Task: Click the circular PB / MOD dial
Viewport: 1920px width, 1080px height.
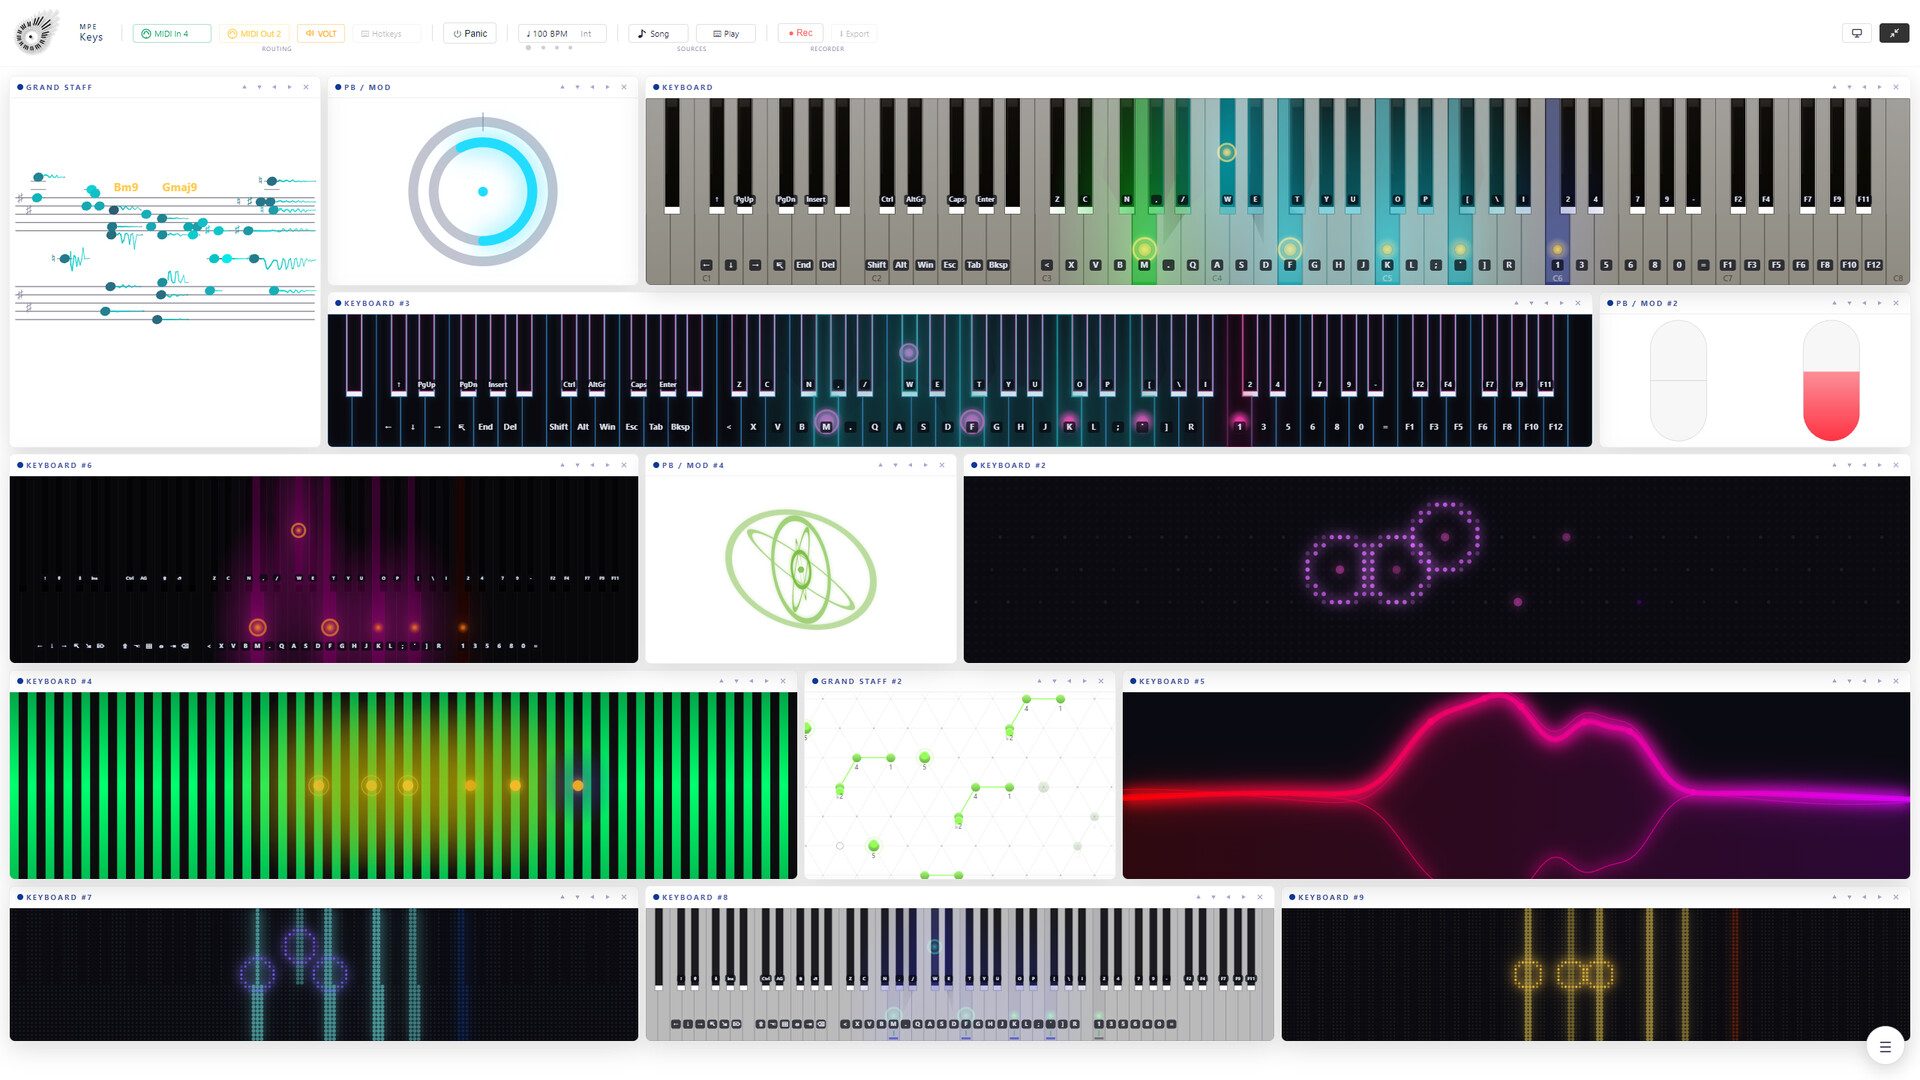Action: click(483, 191)
